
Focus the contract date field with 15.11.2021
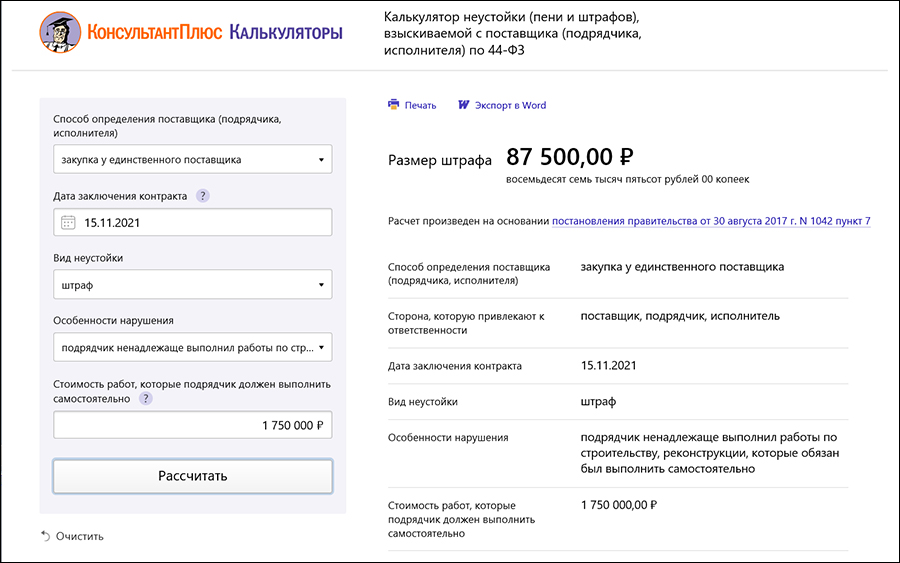200,223
